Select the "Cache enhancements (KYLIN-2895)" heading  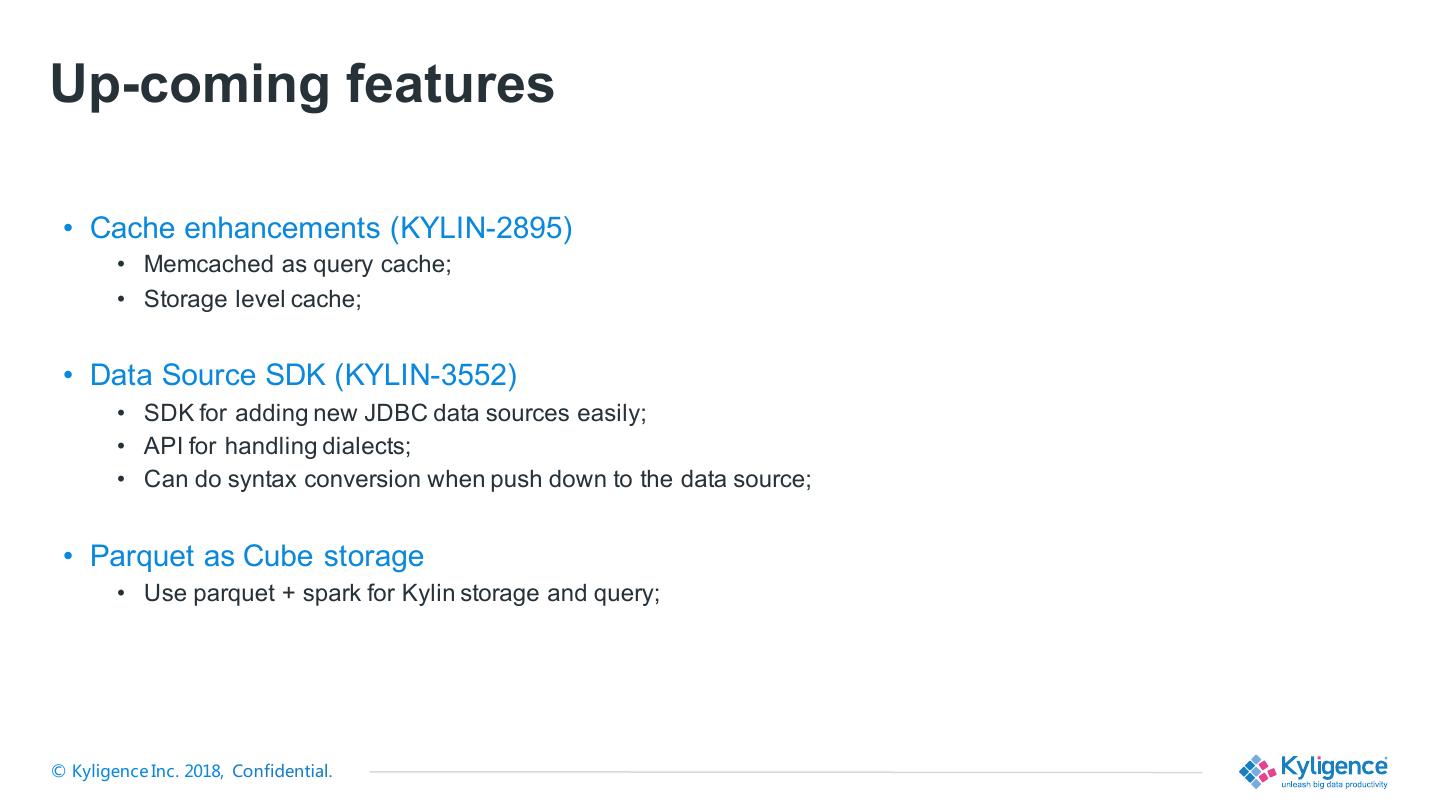coord(331,228)
